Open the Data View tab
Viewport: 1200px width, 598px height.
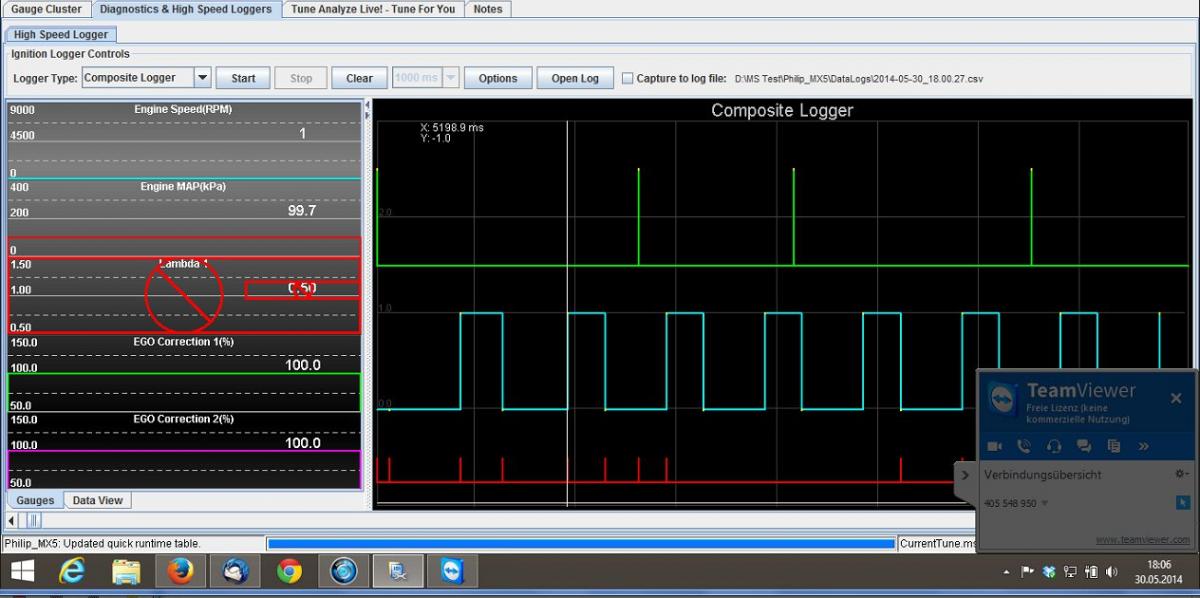(97, 500)
